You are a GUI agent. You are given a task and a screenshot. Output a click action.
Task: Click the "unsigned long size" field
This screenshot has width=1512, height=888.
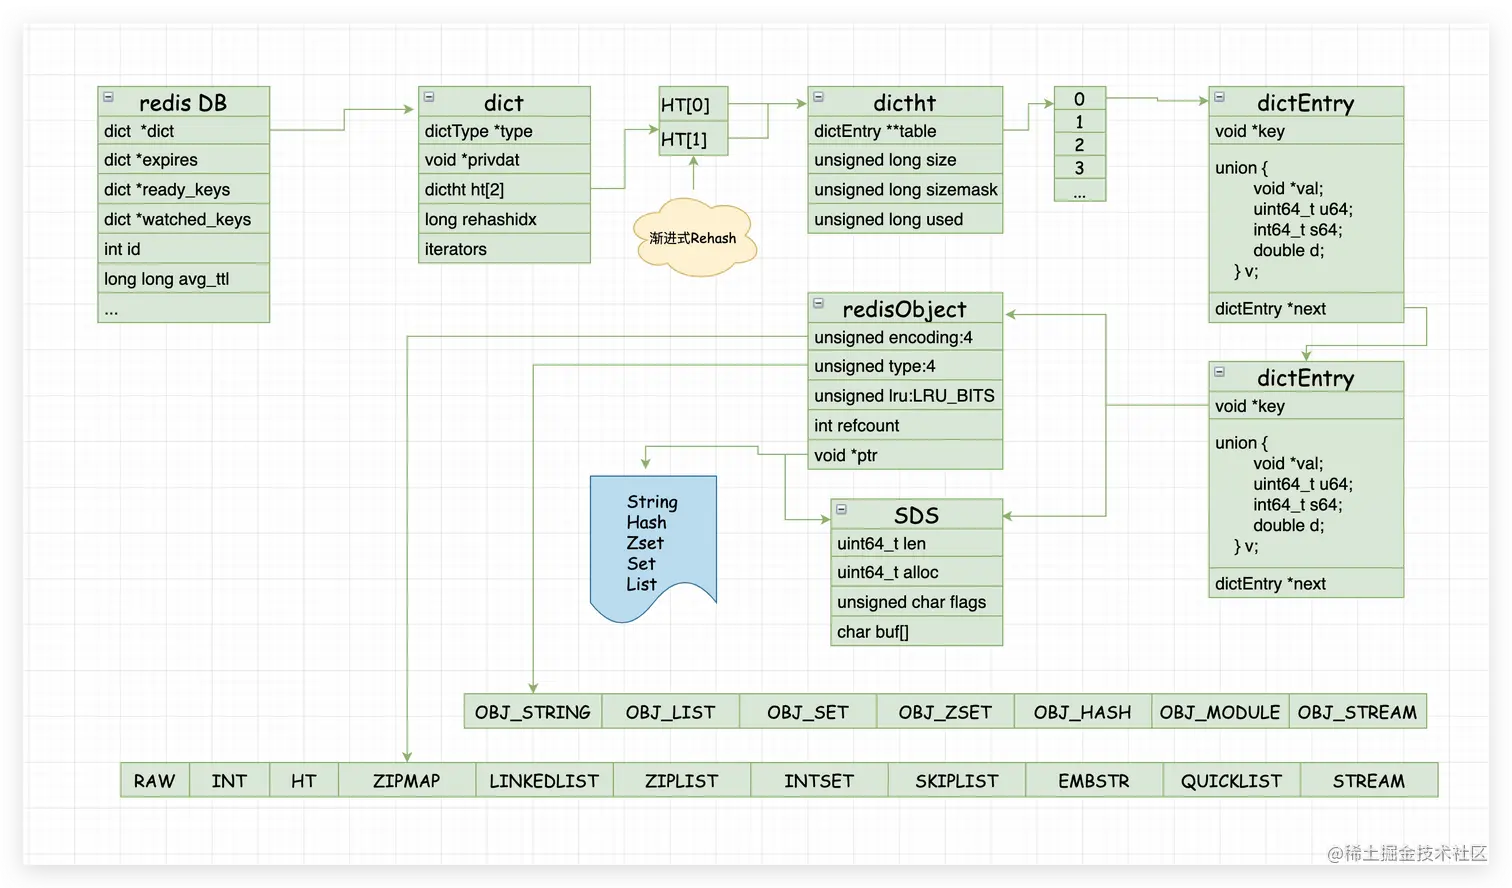[x=905, y=160]
